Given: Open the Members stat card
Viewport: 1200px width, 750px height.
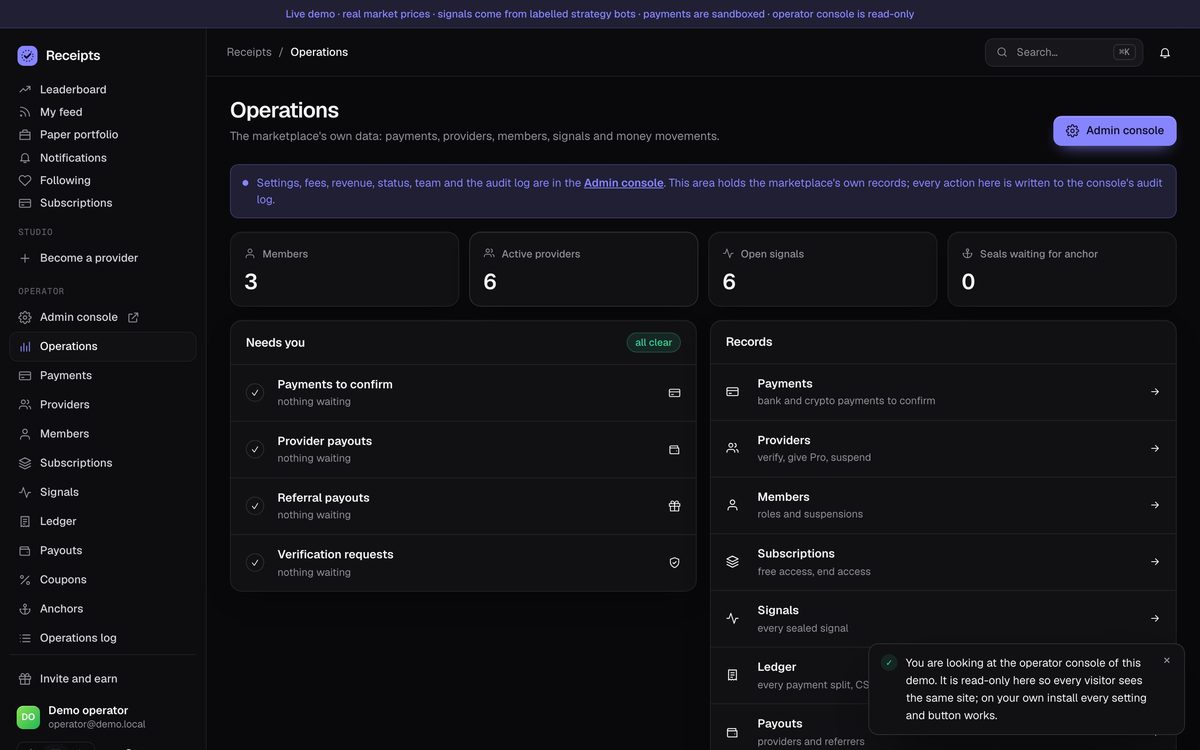Looking at the screenshot, I should coord(344,269).
